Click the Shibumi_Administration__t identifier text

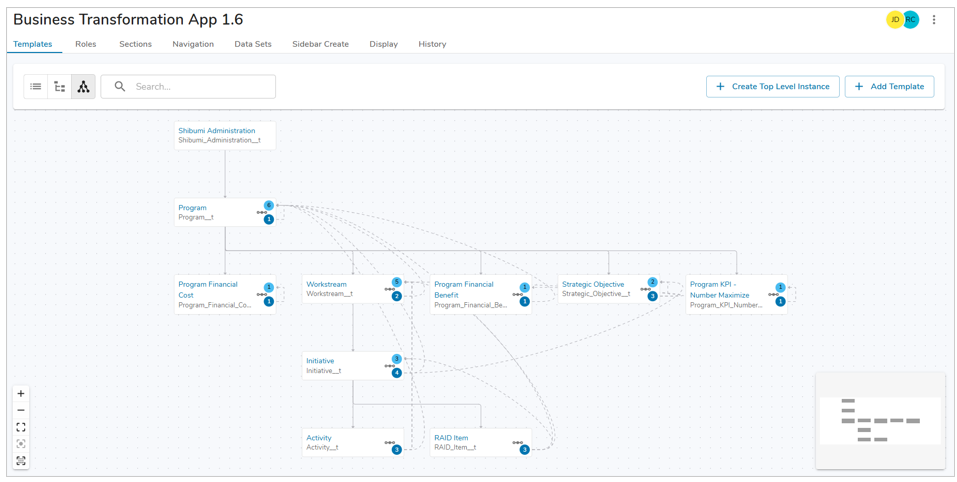[220, 140]
